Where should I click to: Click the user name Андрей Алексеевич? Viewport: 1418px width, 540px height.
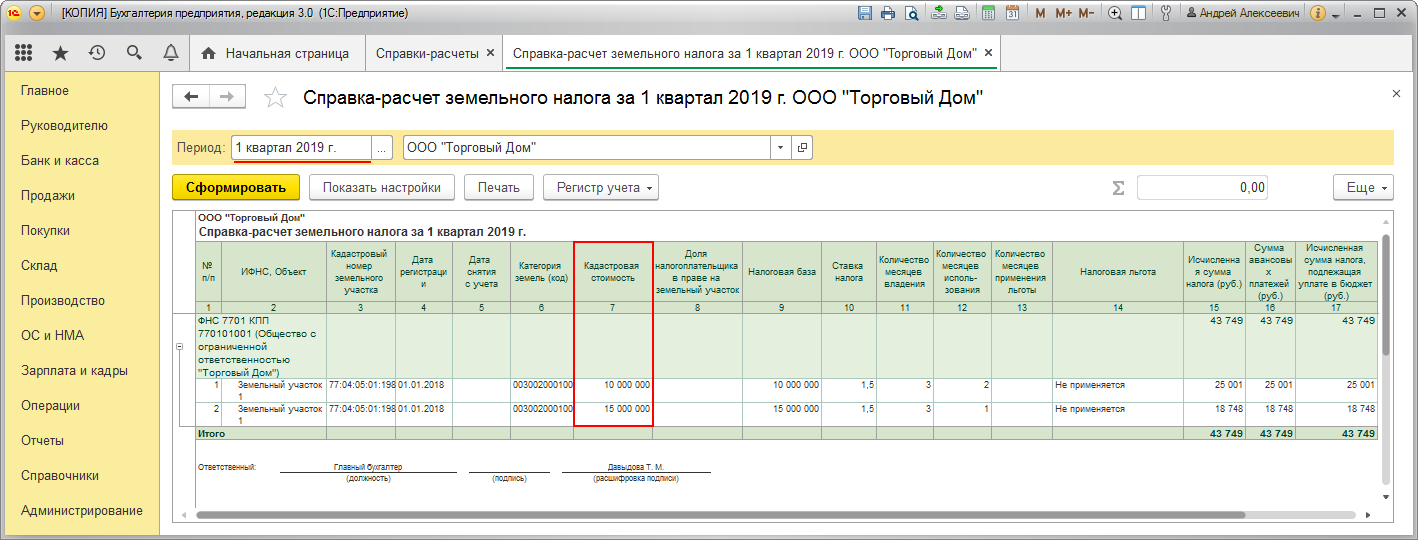pos(1242,13)
